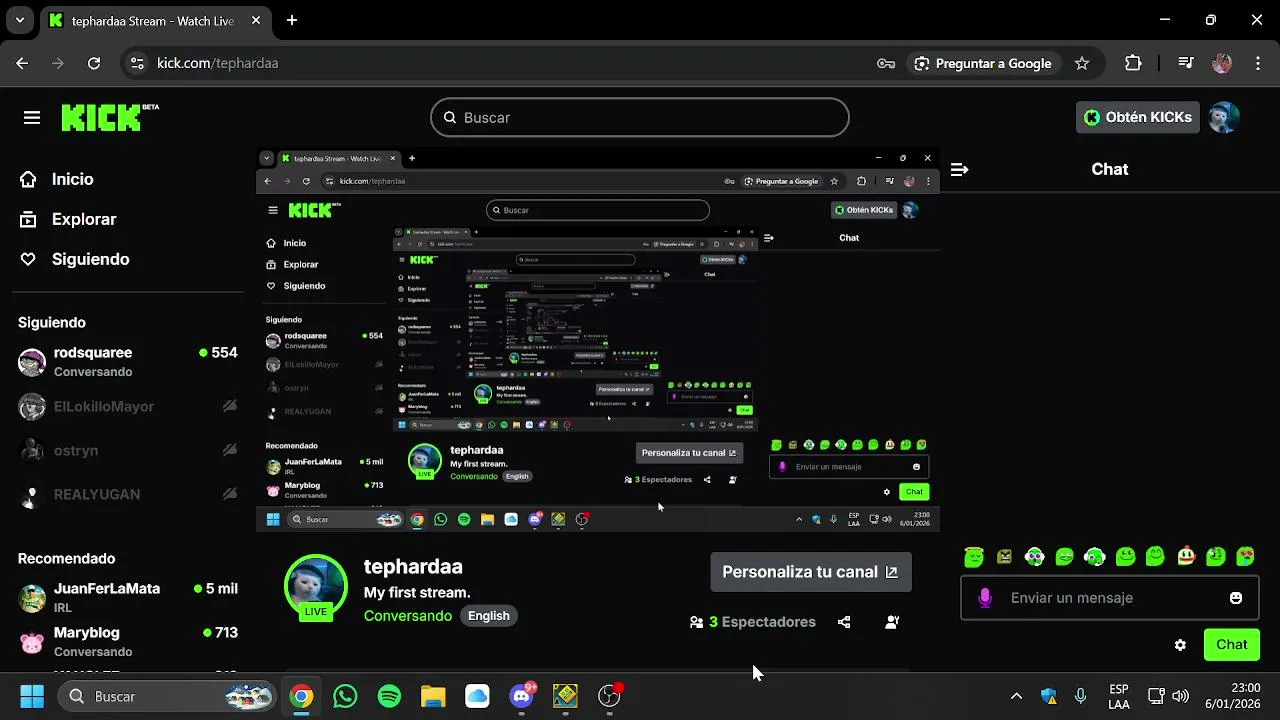Focus the Kick Buscar search field
This screenshot has width=1280, height=720.
coord(640,117)
